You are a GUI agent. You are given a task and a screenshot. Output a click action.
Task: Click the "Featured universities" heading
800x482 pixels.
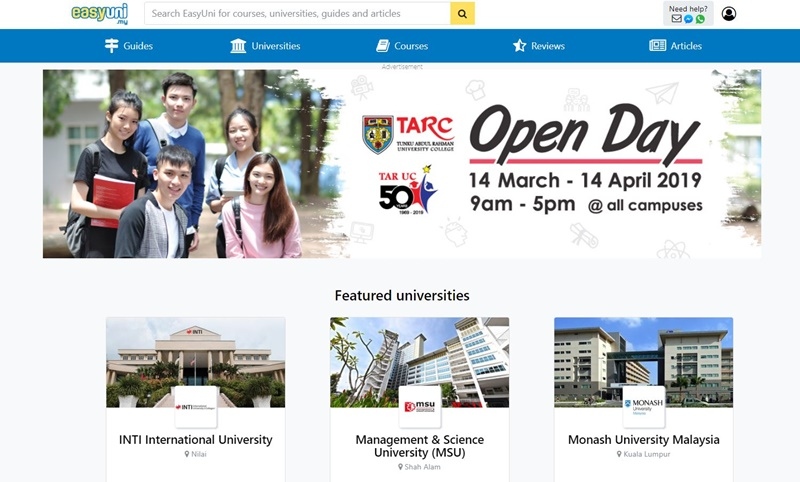402,295
